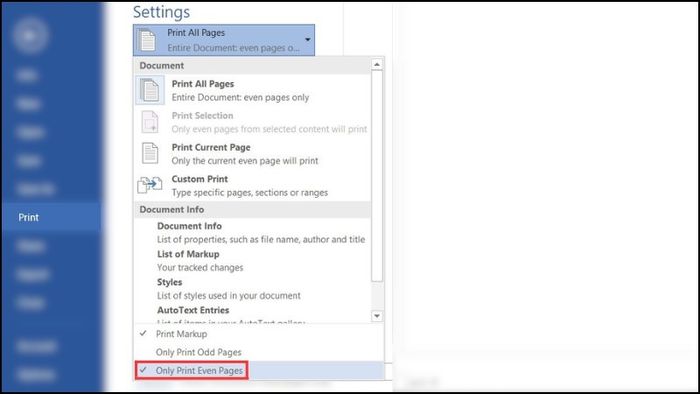Click the scrollbar up arrow in dropdown list
Viewport: 700px width, 394px height.
point(377,64)
